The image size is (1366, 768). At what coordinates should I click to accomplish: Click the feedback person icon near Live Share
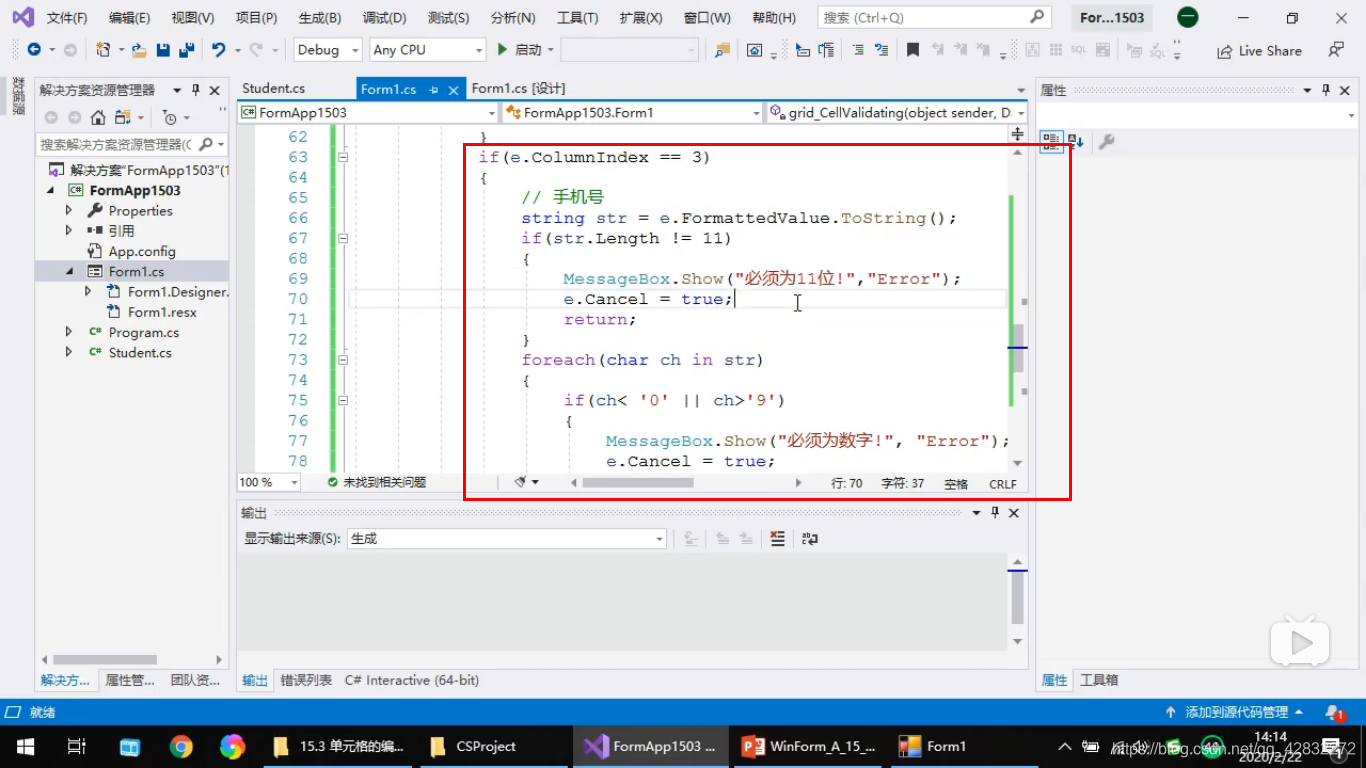coord(1336,50)
